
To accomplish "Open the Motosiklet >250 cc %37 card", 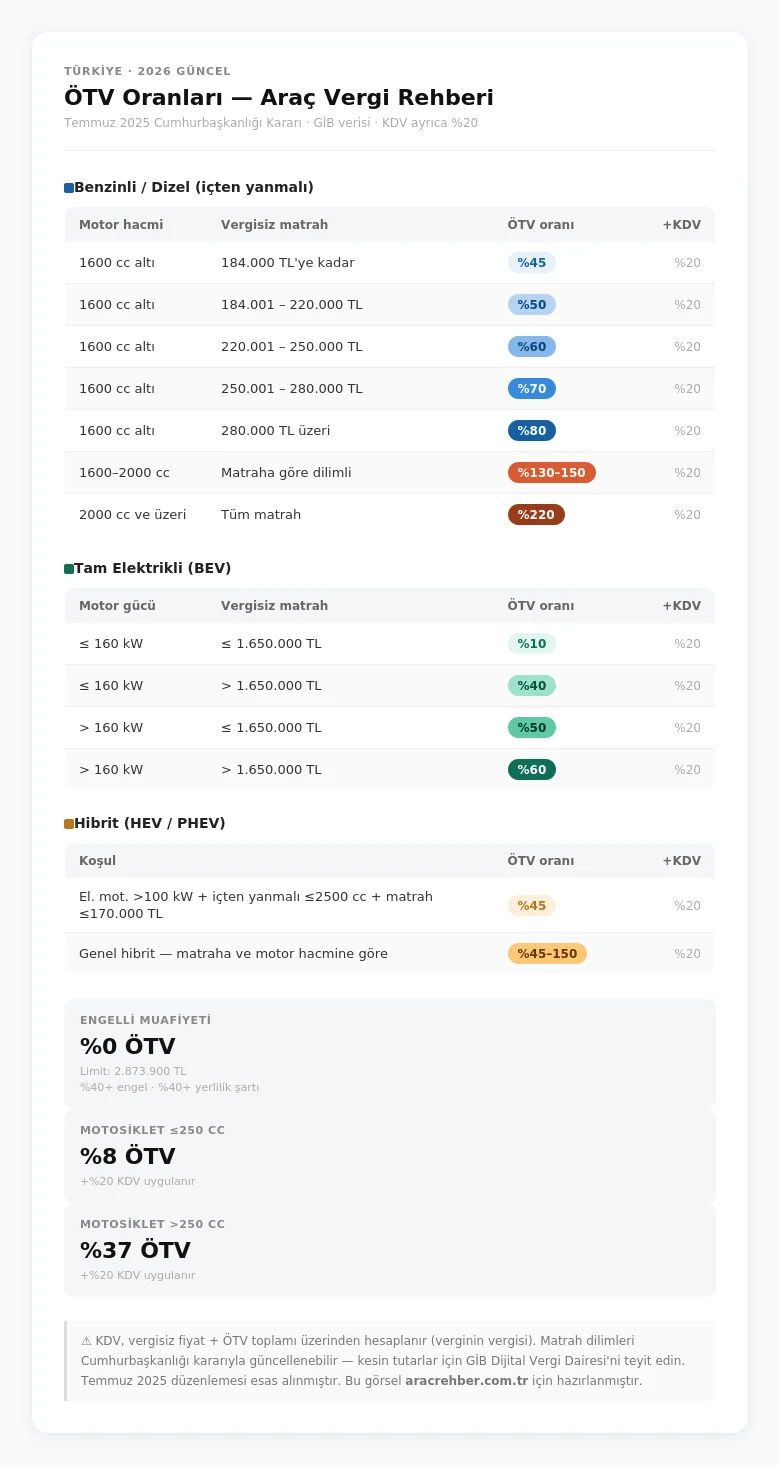I will 390,1250.
